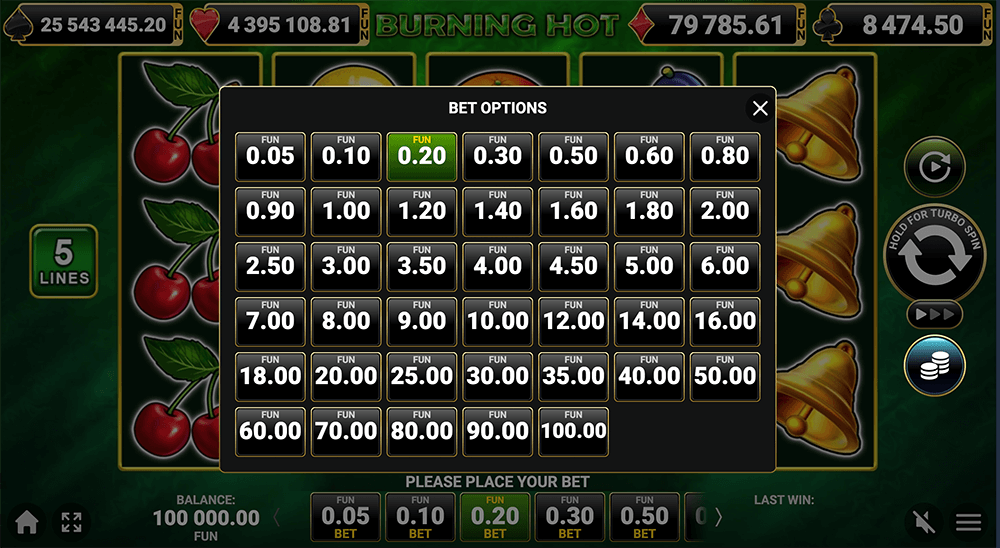
Task: Click the maximum 100.00 bet option
Action: point(573,432)
